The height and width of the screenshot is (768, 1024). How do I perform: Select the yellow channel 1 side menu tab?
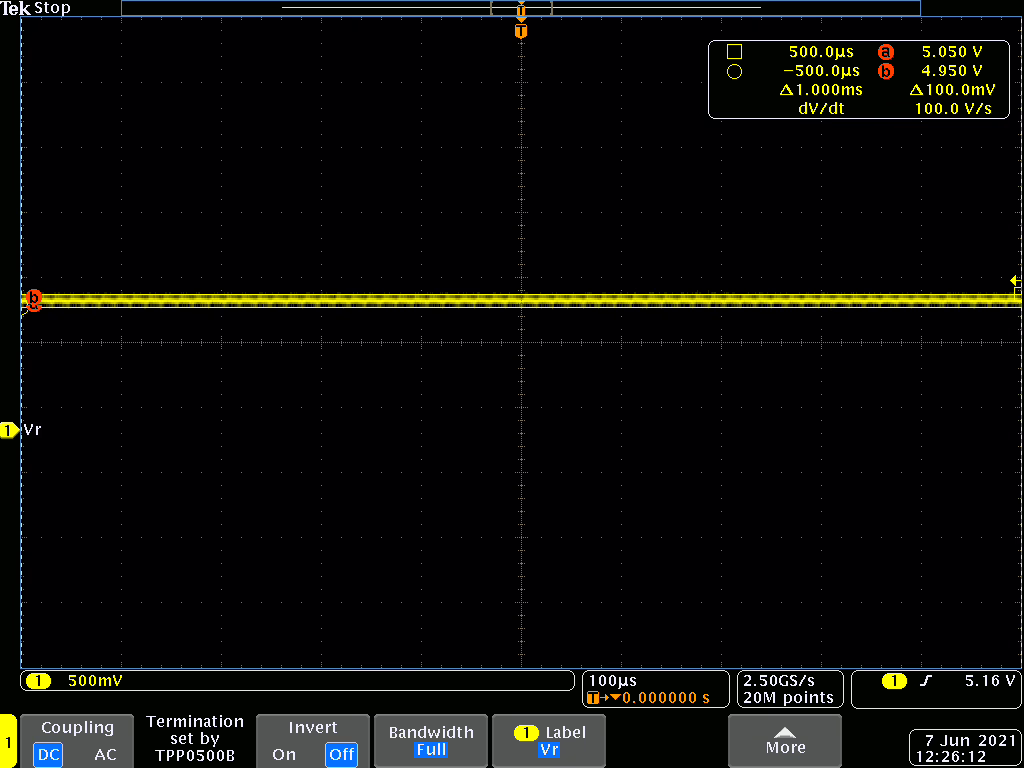click(8, 742)
